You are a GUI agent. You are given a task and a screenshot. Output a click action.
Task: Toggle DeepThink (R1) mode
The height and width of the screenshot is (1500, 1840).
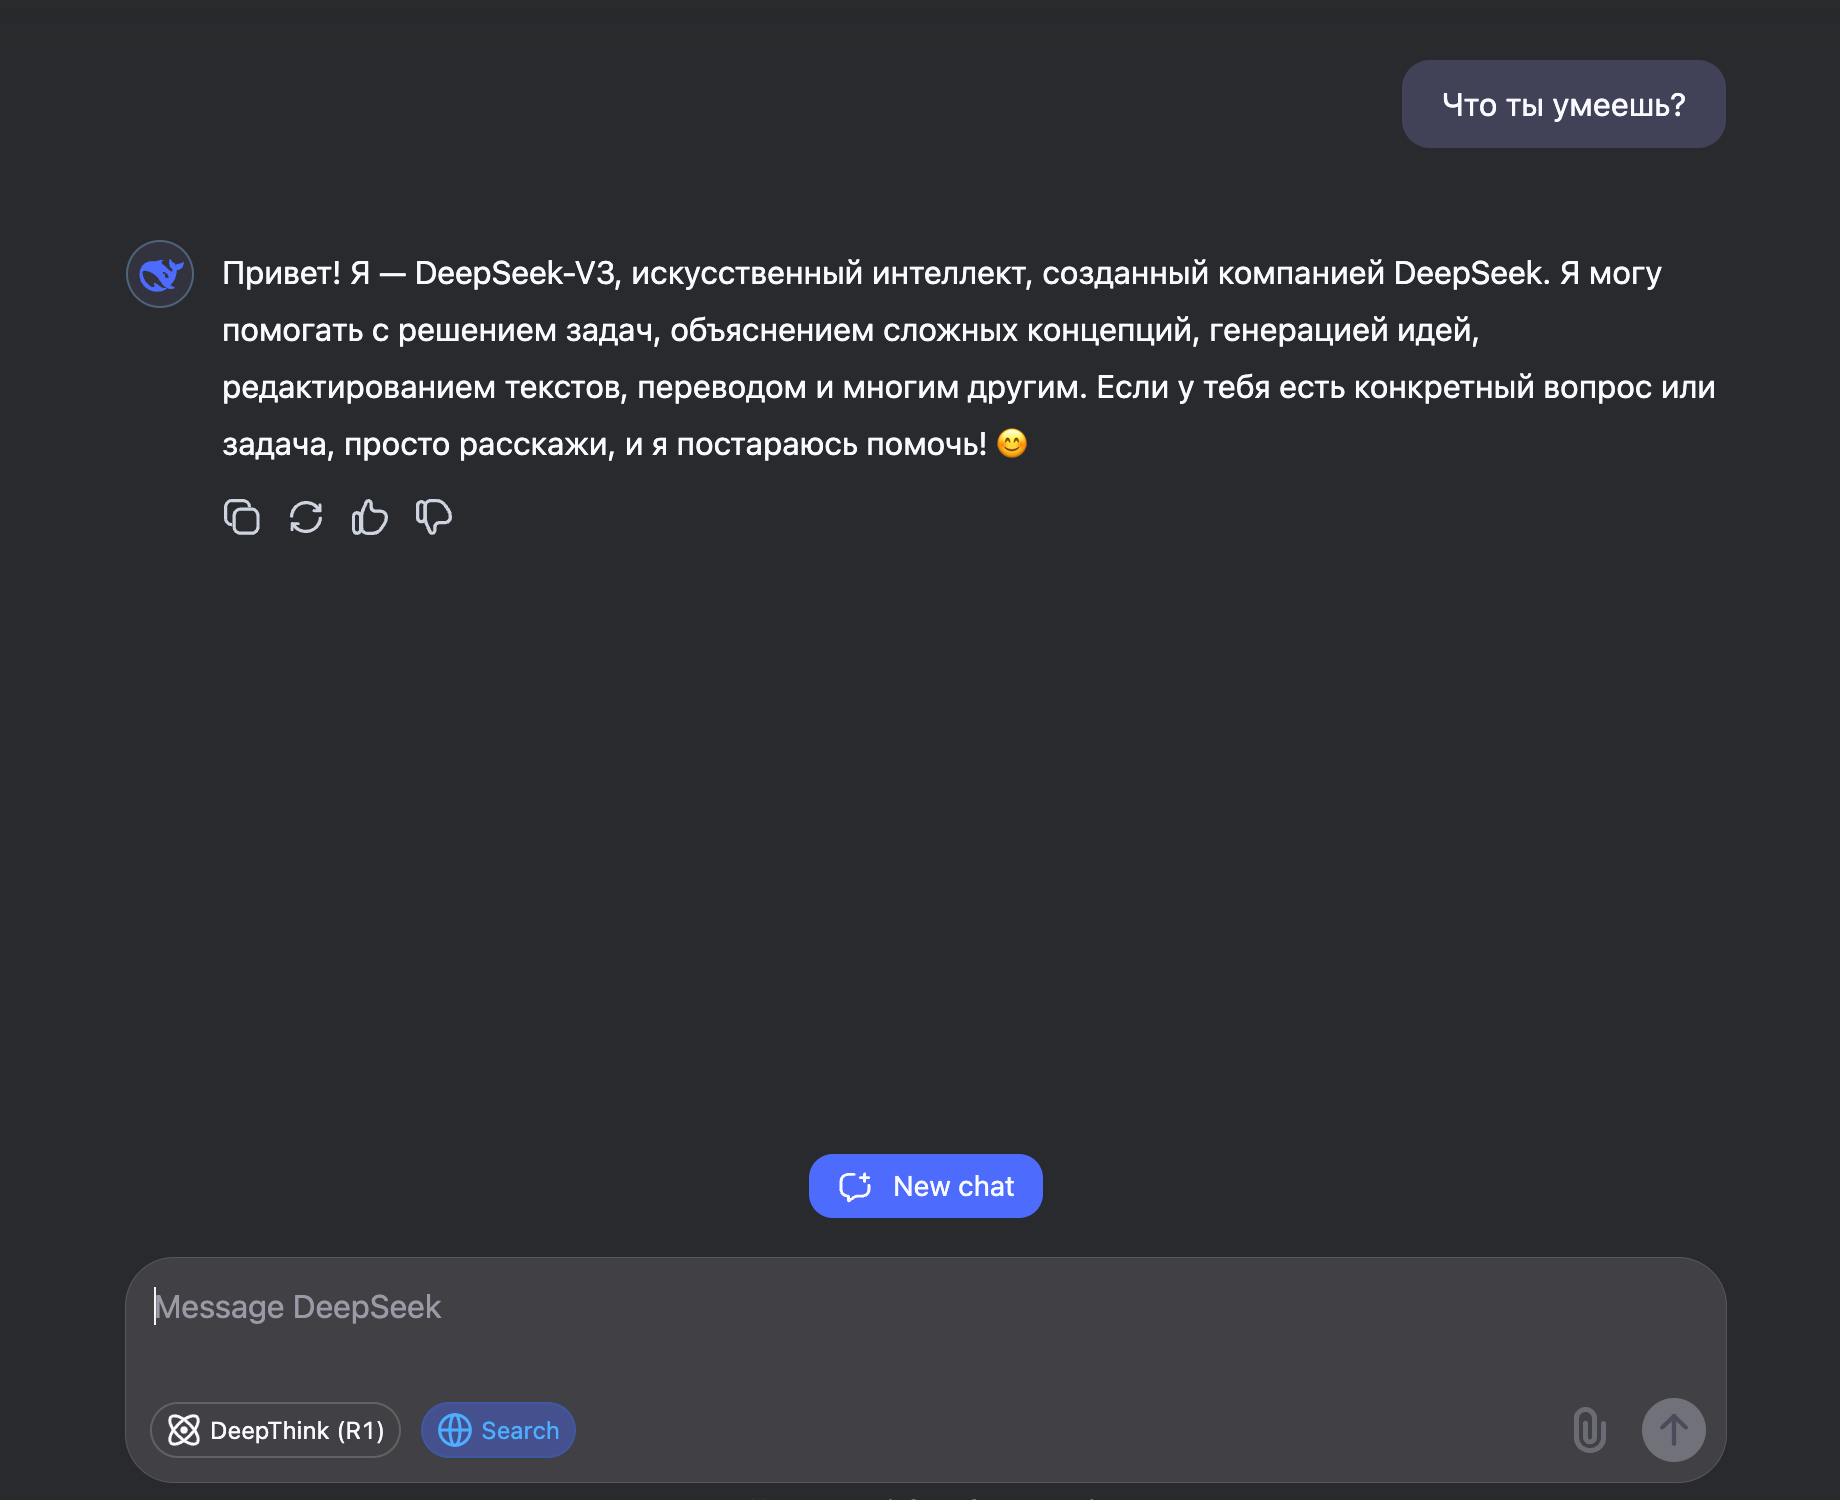275,1430
